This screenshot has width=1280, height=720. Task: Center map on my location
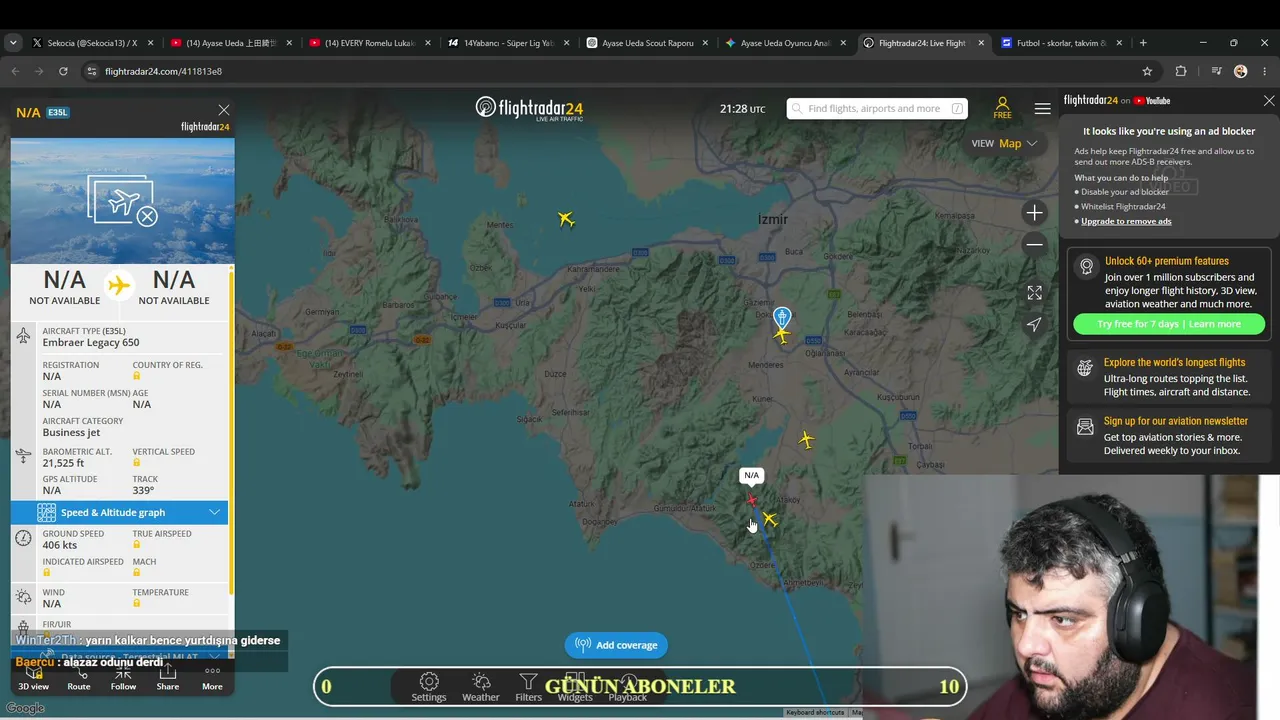coord(1034,324)
